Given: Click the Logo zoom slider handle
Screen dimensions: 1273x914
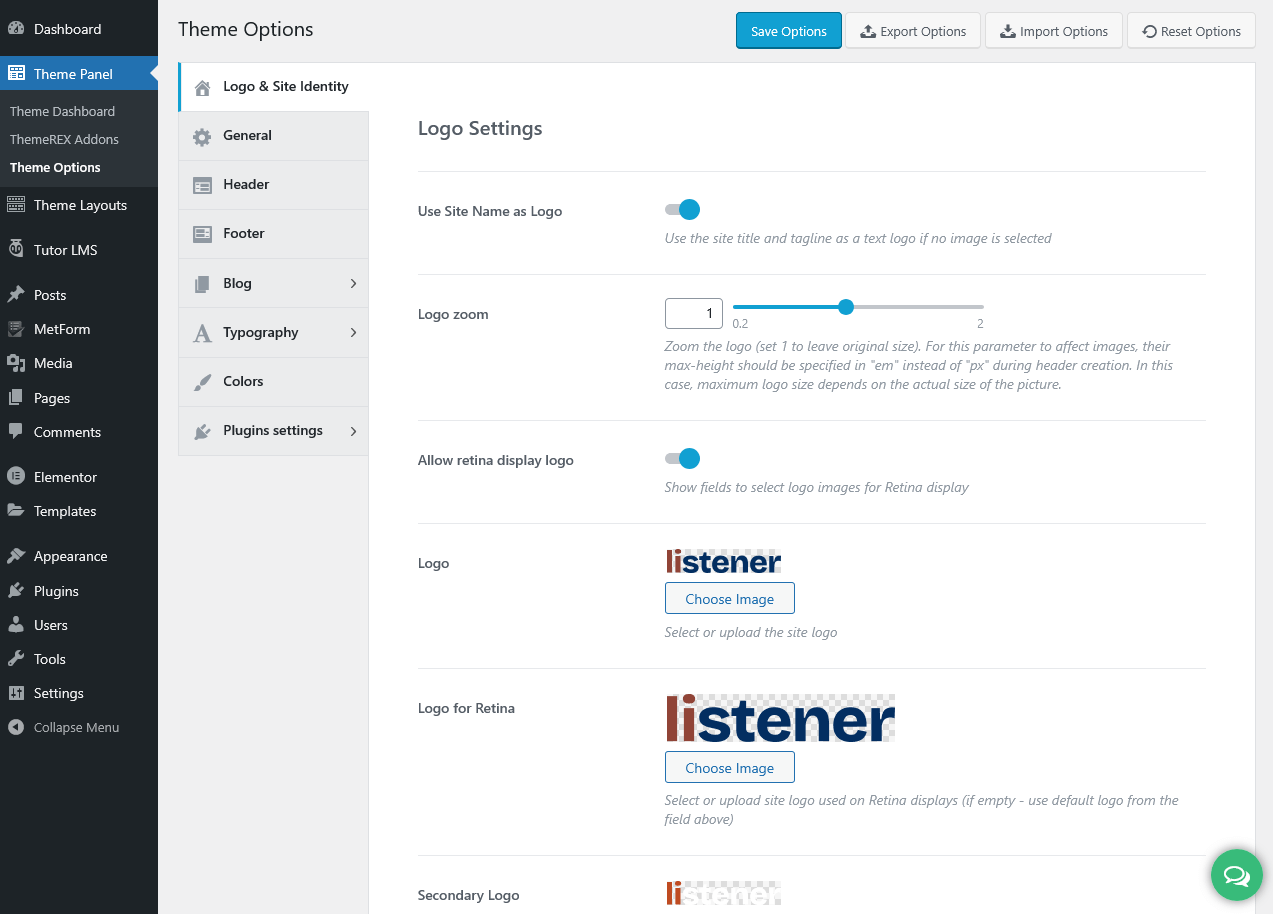Looking at the screenshot, I should (x=846, y=307).
